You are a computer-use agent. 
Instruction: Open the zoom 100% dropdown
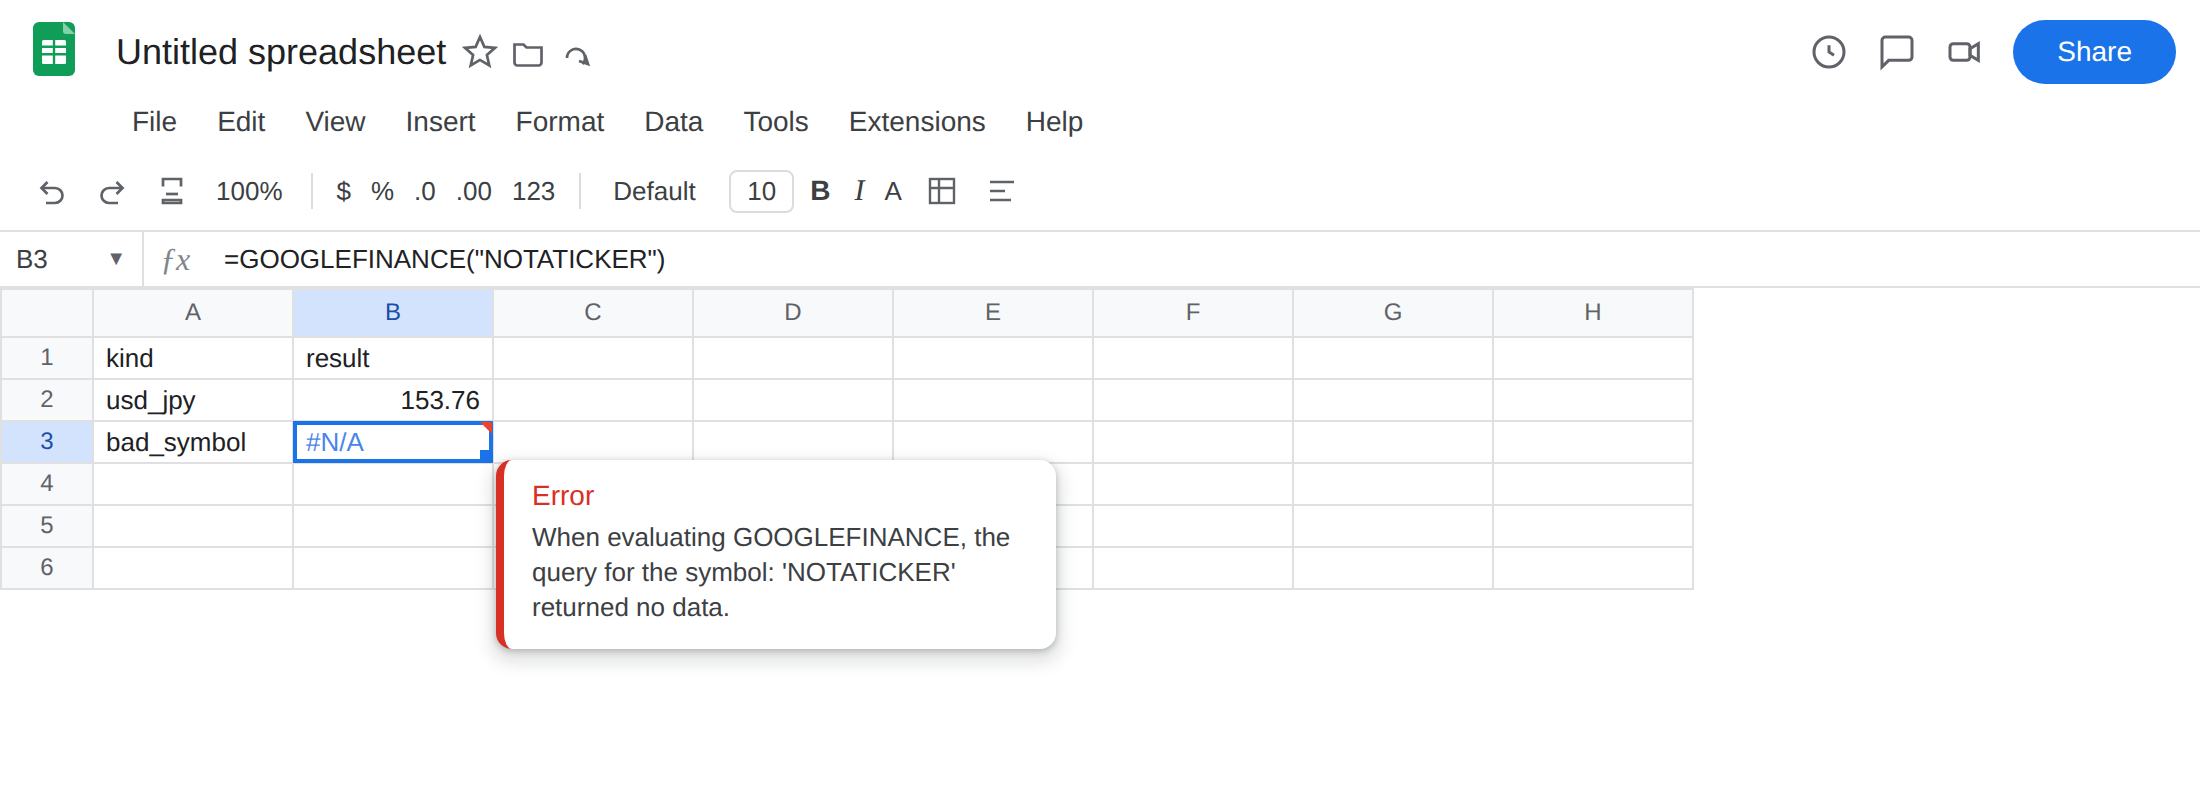point(249,191)
